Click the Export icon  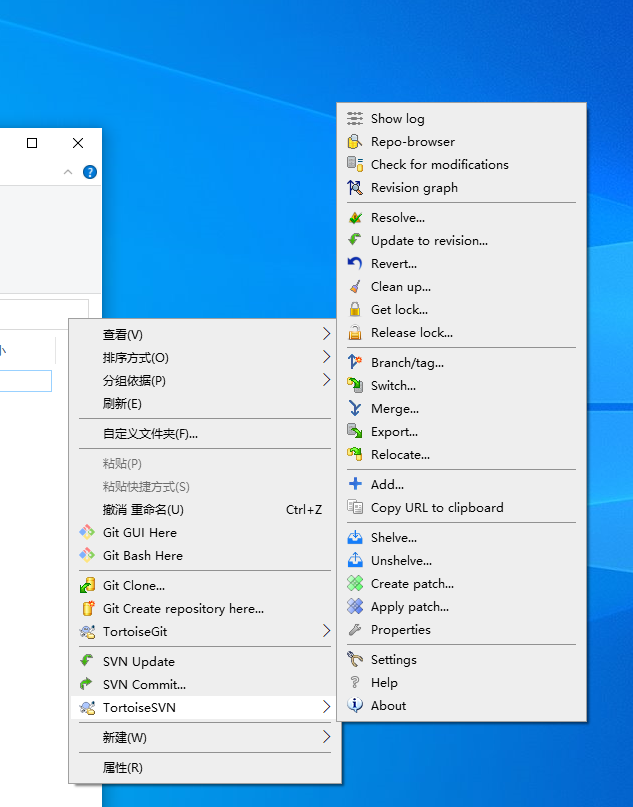point(355,431)
